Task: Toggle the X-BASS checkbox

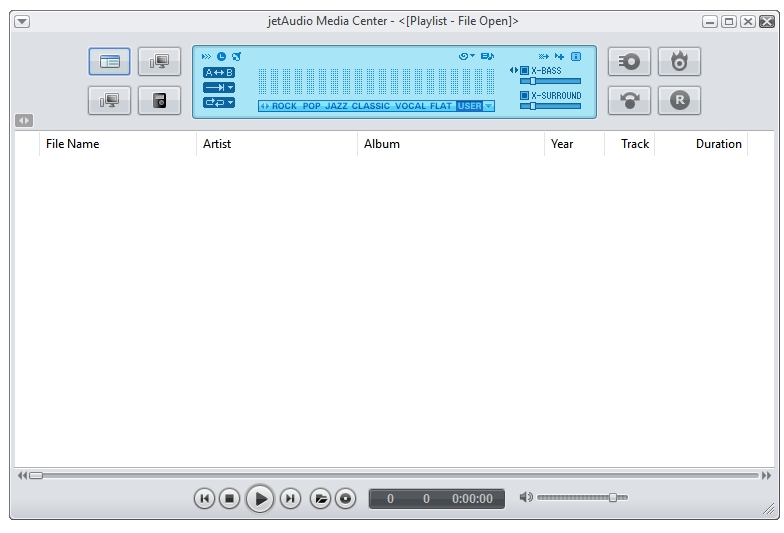Action: 524,70
